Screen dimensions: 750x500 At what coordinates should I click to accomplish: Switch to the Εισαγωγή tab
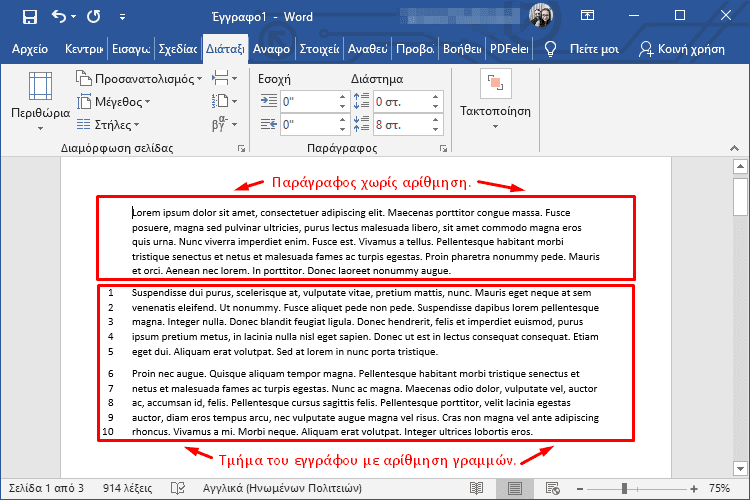pyautogui.click(x=131, y=49)
